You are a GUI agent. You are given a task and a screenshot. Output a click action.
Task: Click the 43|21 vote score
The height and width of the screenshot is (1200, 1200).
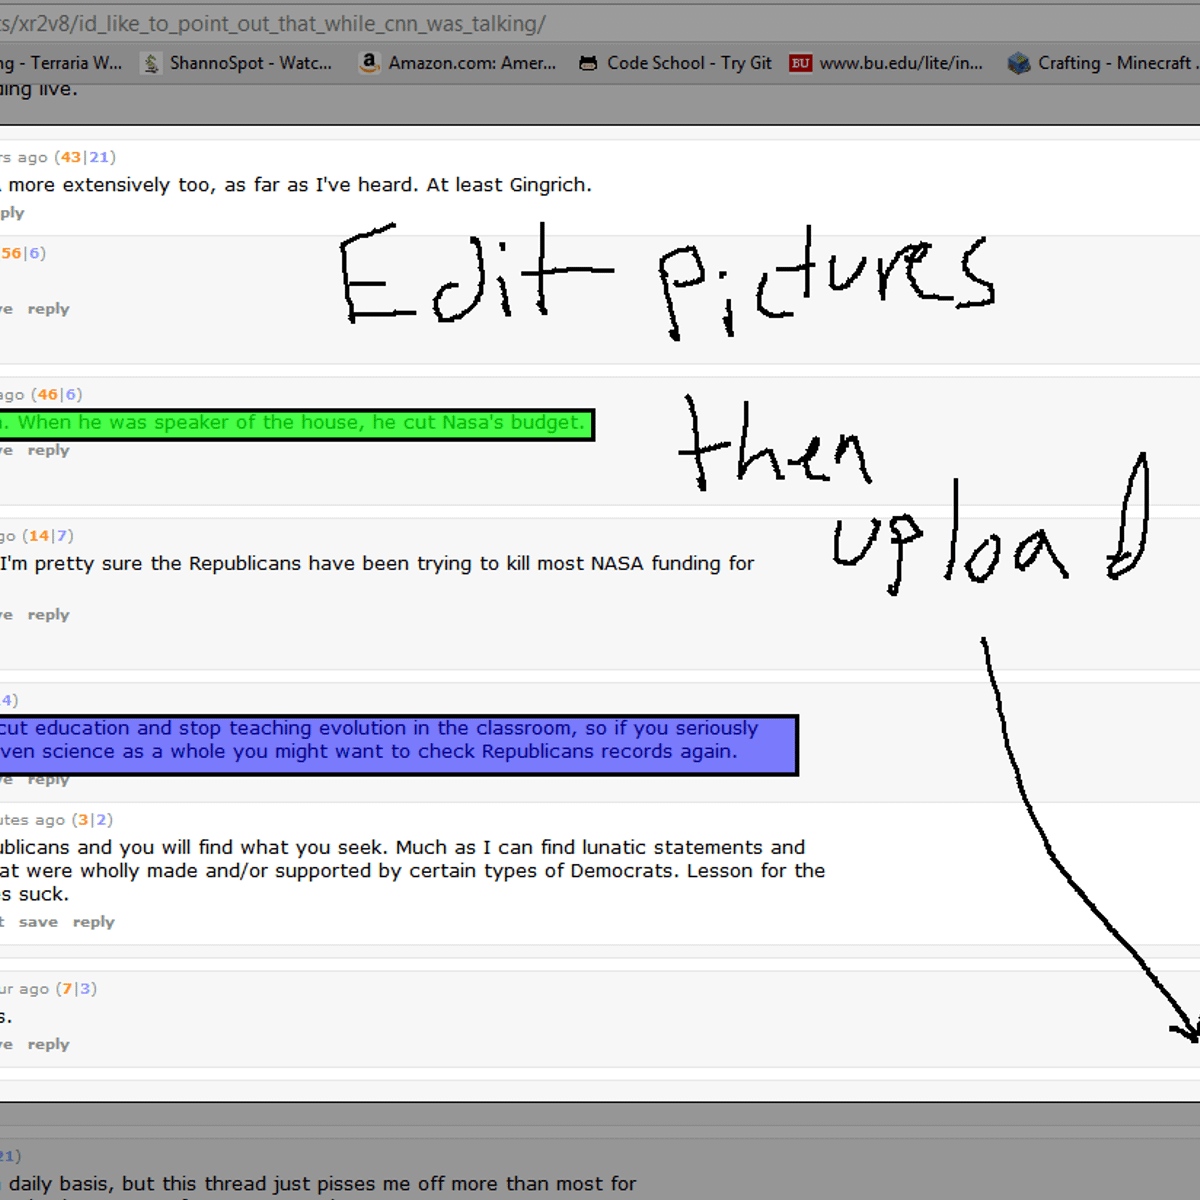(85, 157)
